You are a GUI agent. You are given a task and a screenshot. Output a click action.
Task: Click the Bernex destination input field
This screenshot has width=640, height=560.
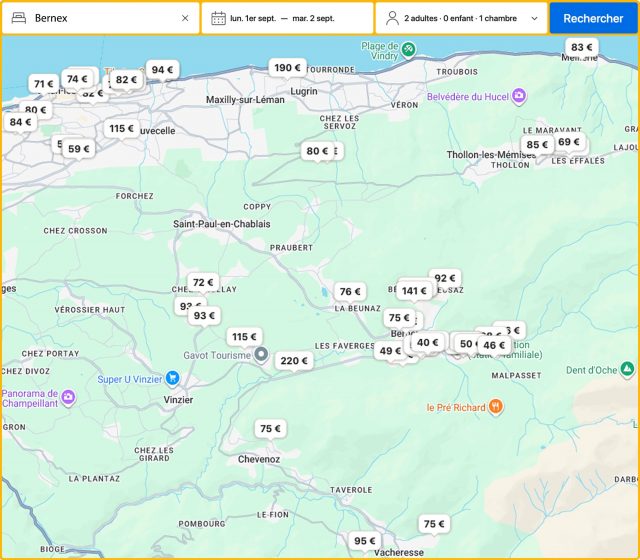tap(100, 18)
